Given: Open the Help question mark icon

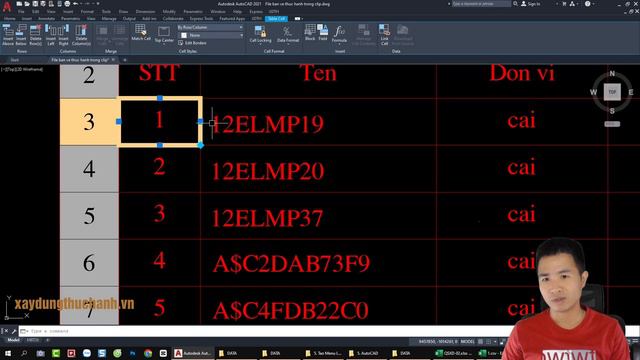Looking at the screenshot, I should coord(587,4).
